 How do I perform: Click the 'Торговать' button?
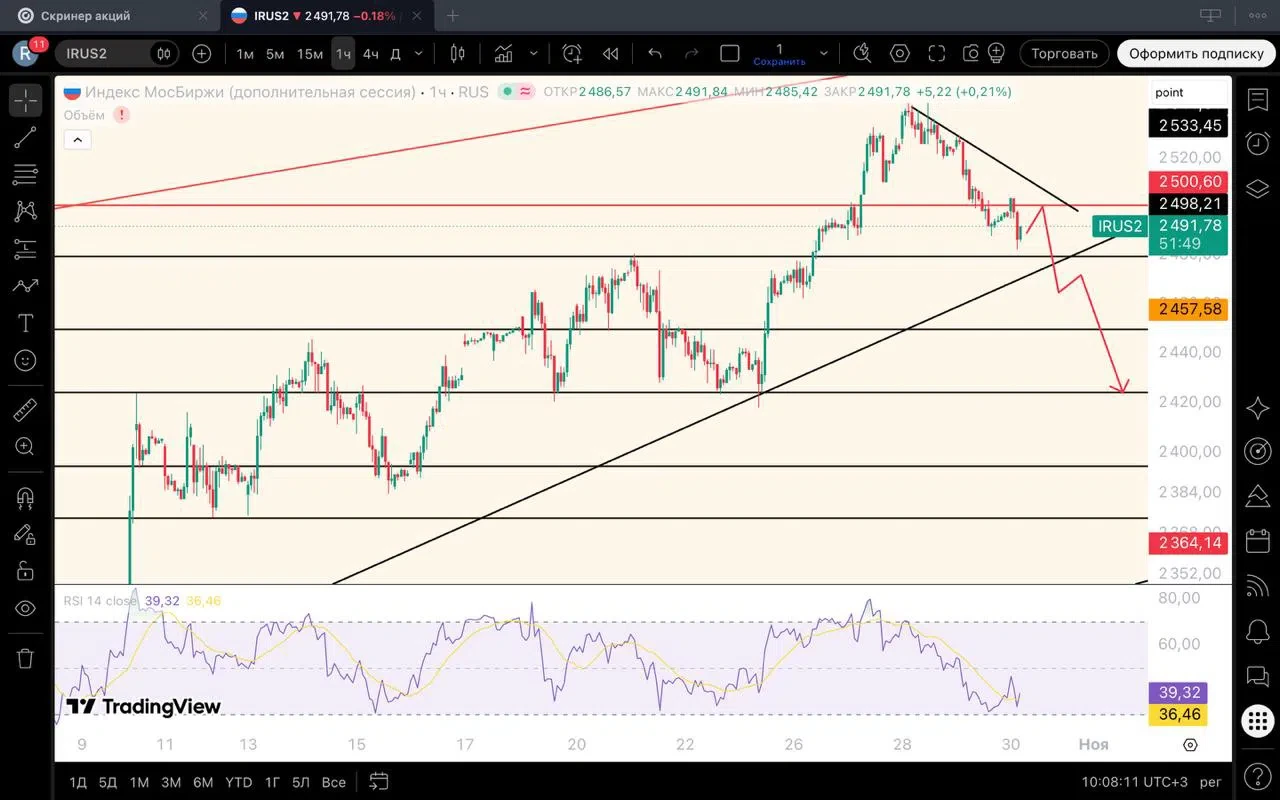[x=1064, y=54]
